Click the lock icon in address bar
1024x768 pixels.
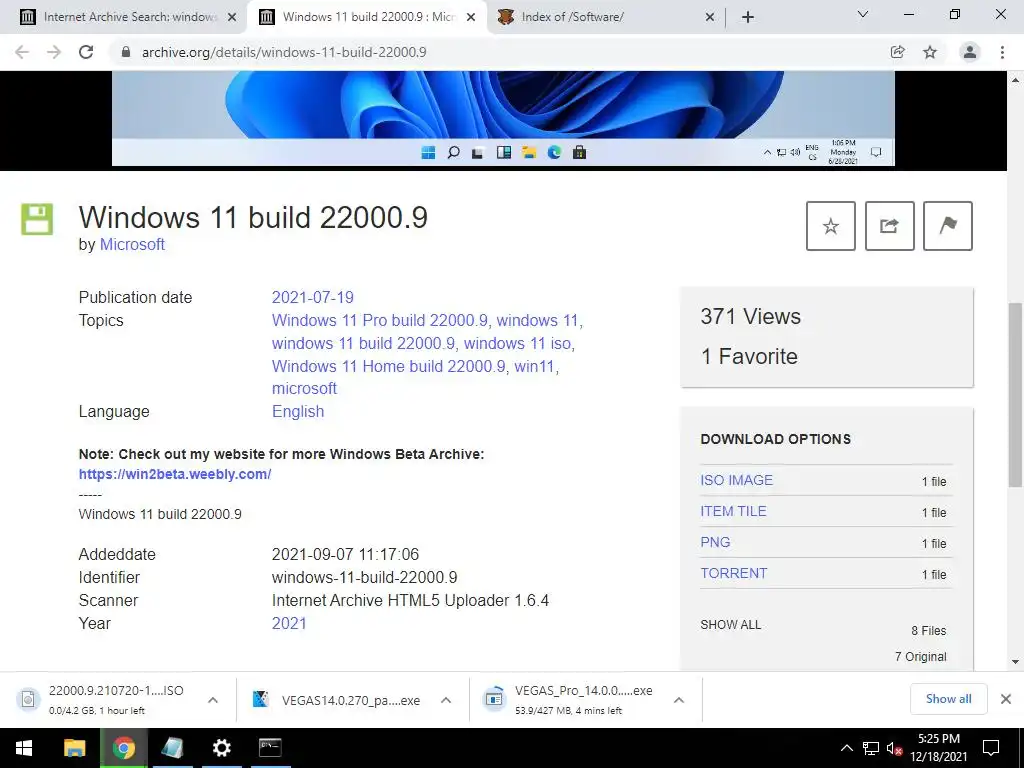pos(126,52)
